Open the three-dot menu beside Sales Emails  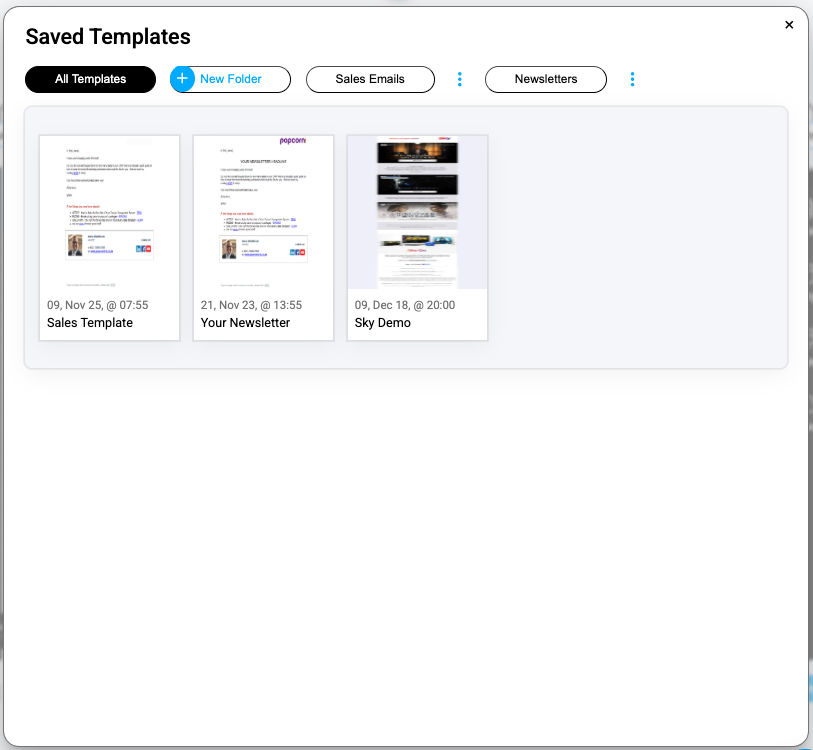tap(459, 79)
